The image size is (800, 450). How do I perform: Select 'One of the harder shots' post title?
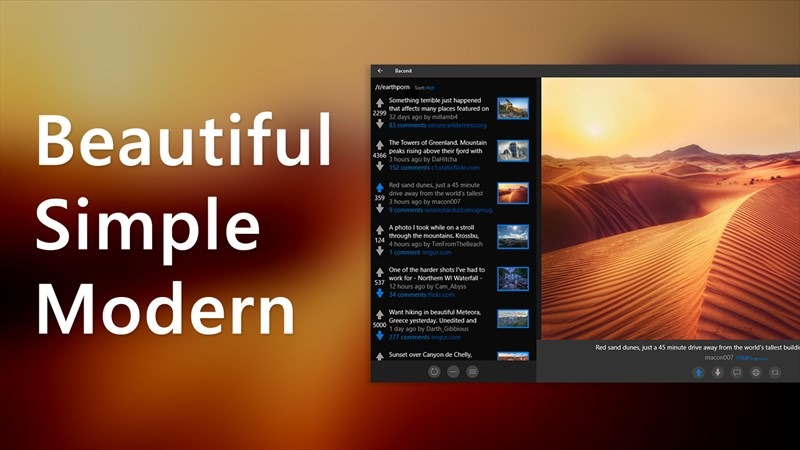pyautogui.click(x=437, y=274)
